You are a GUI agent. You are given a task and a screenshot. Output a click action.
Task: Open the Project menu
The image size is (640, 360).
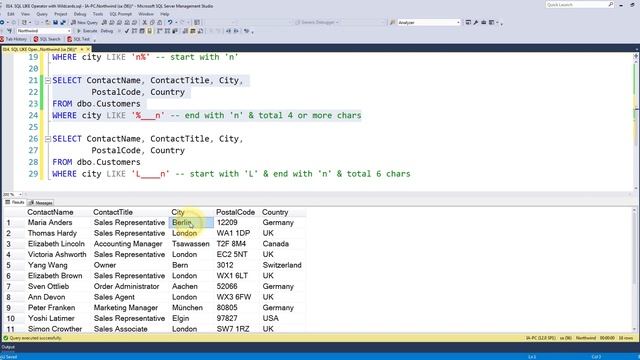tap(60, 14)
